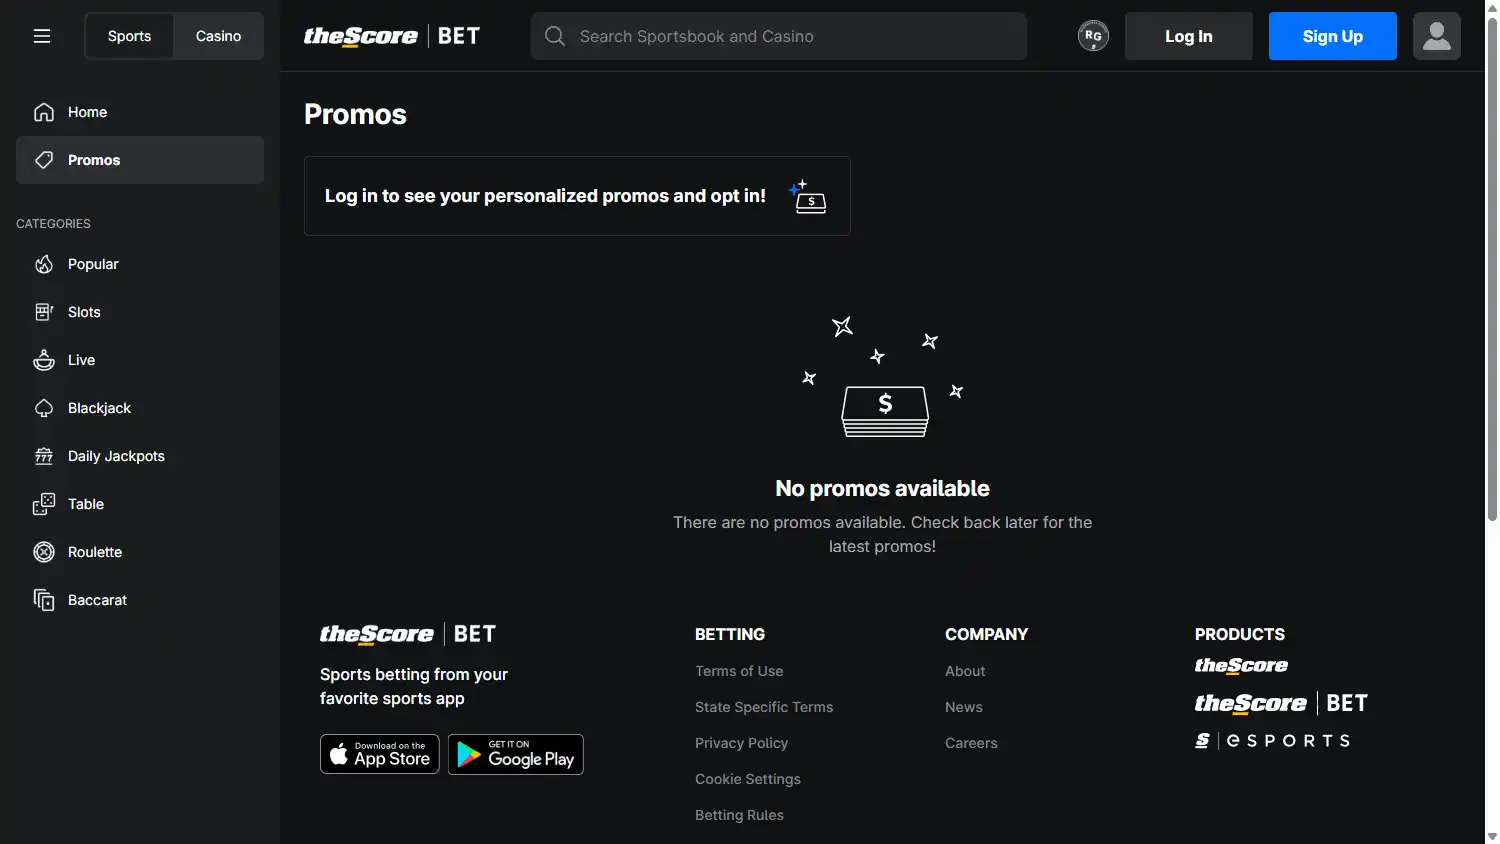
Task: Click the Promos tag icon
Action: [x=44, y=160]
